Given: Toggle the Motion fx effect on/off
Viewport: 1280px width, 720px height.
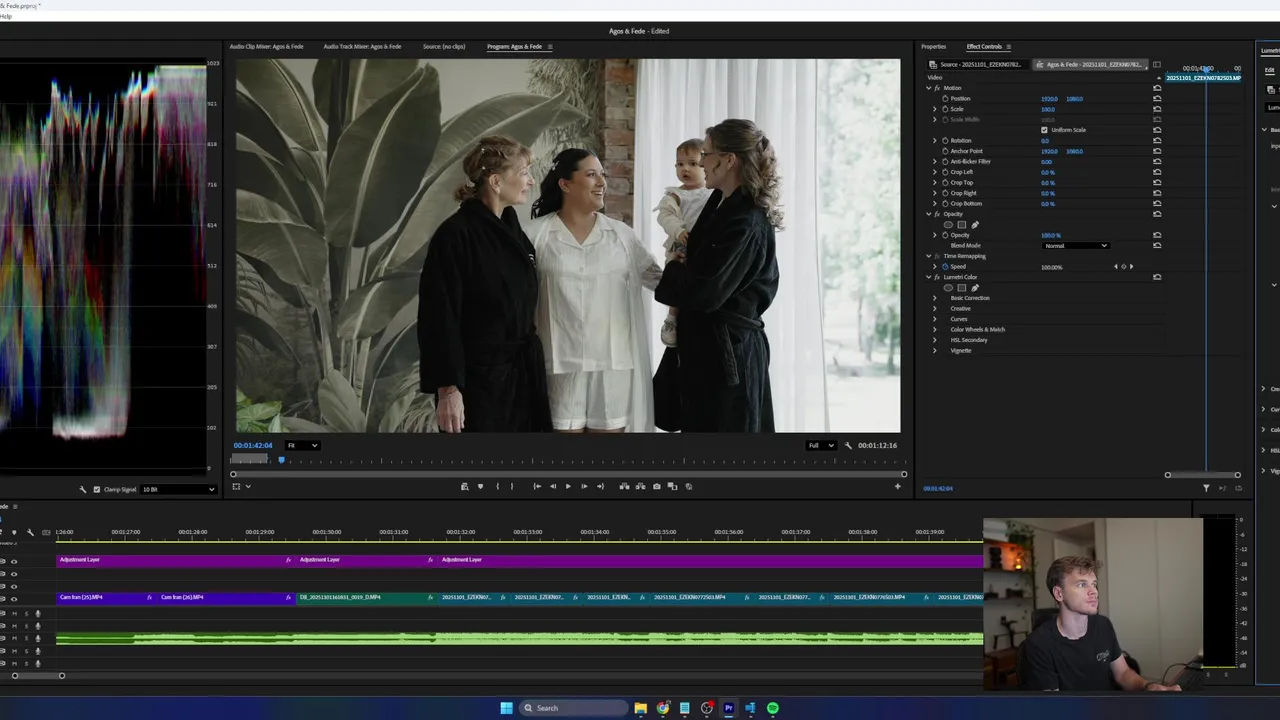Looking at the screenshot, I should tap(937, 88).
